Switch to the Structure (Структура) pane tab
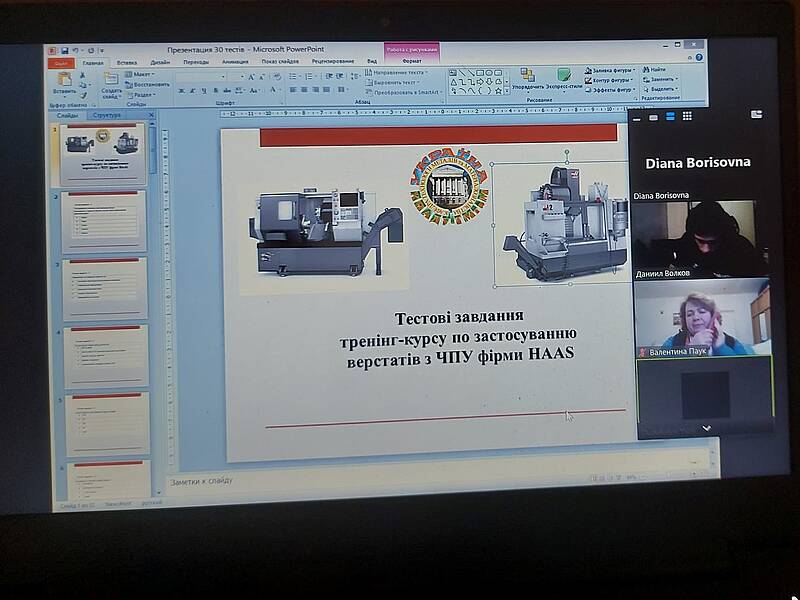Image resolution: width=800 pixels, height=600 pixels. coord(106,115)
